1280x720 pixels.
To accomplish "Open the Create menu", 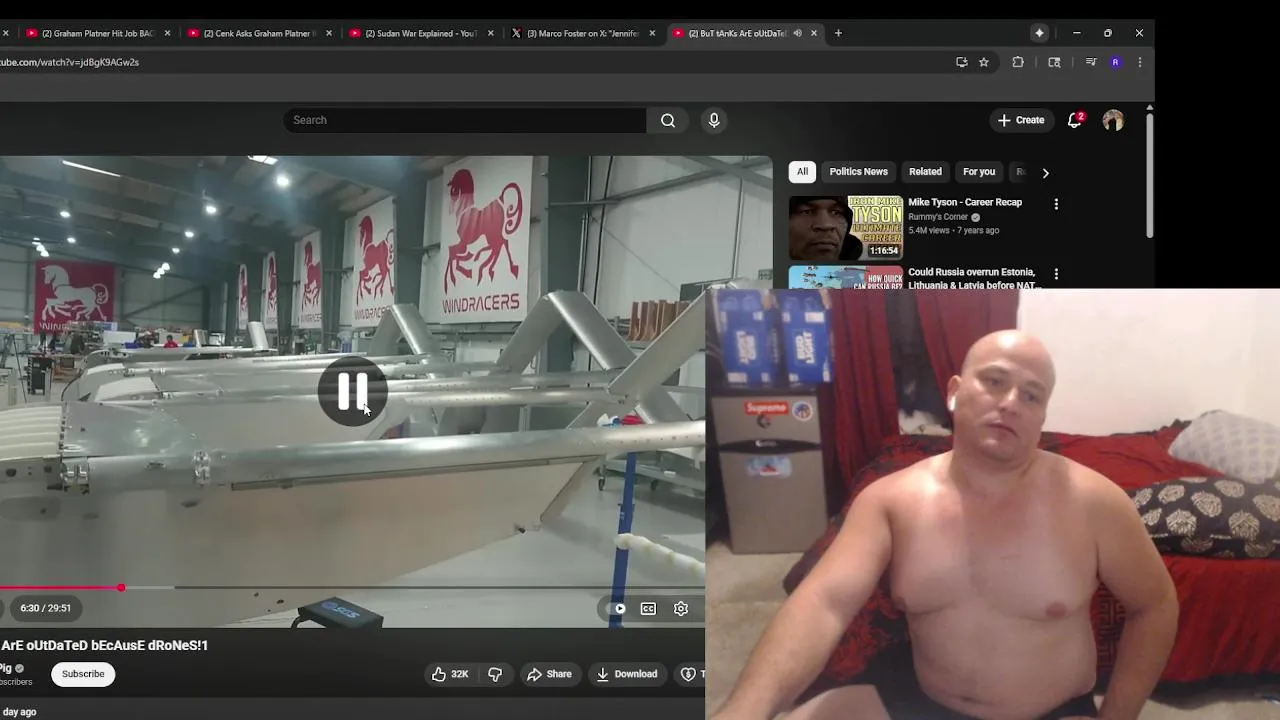I will coord(1021,120).
